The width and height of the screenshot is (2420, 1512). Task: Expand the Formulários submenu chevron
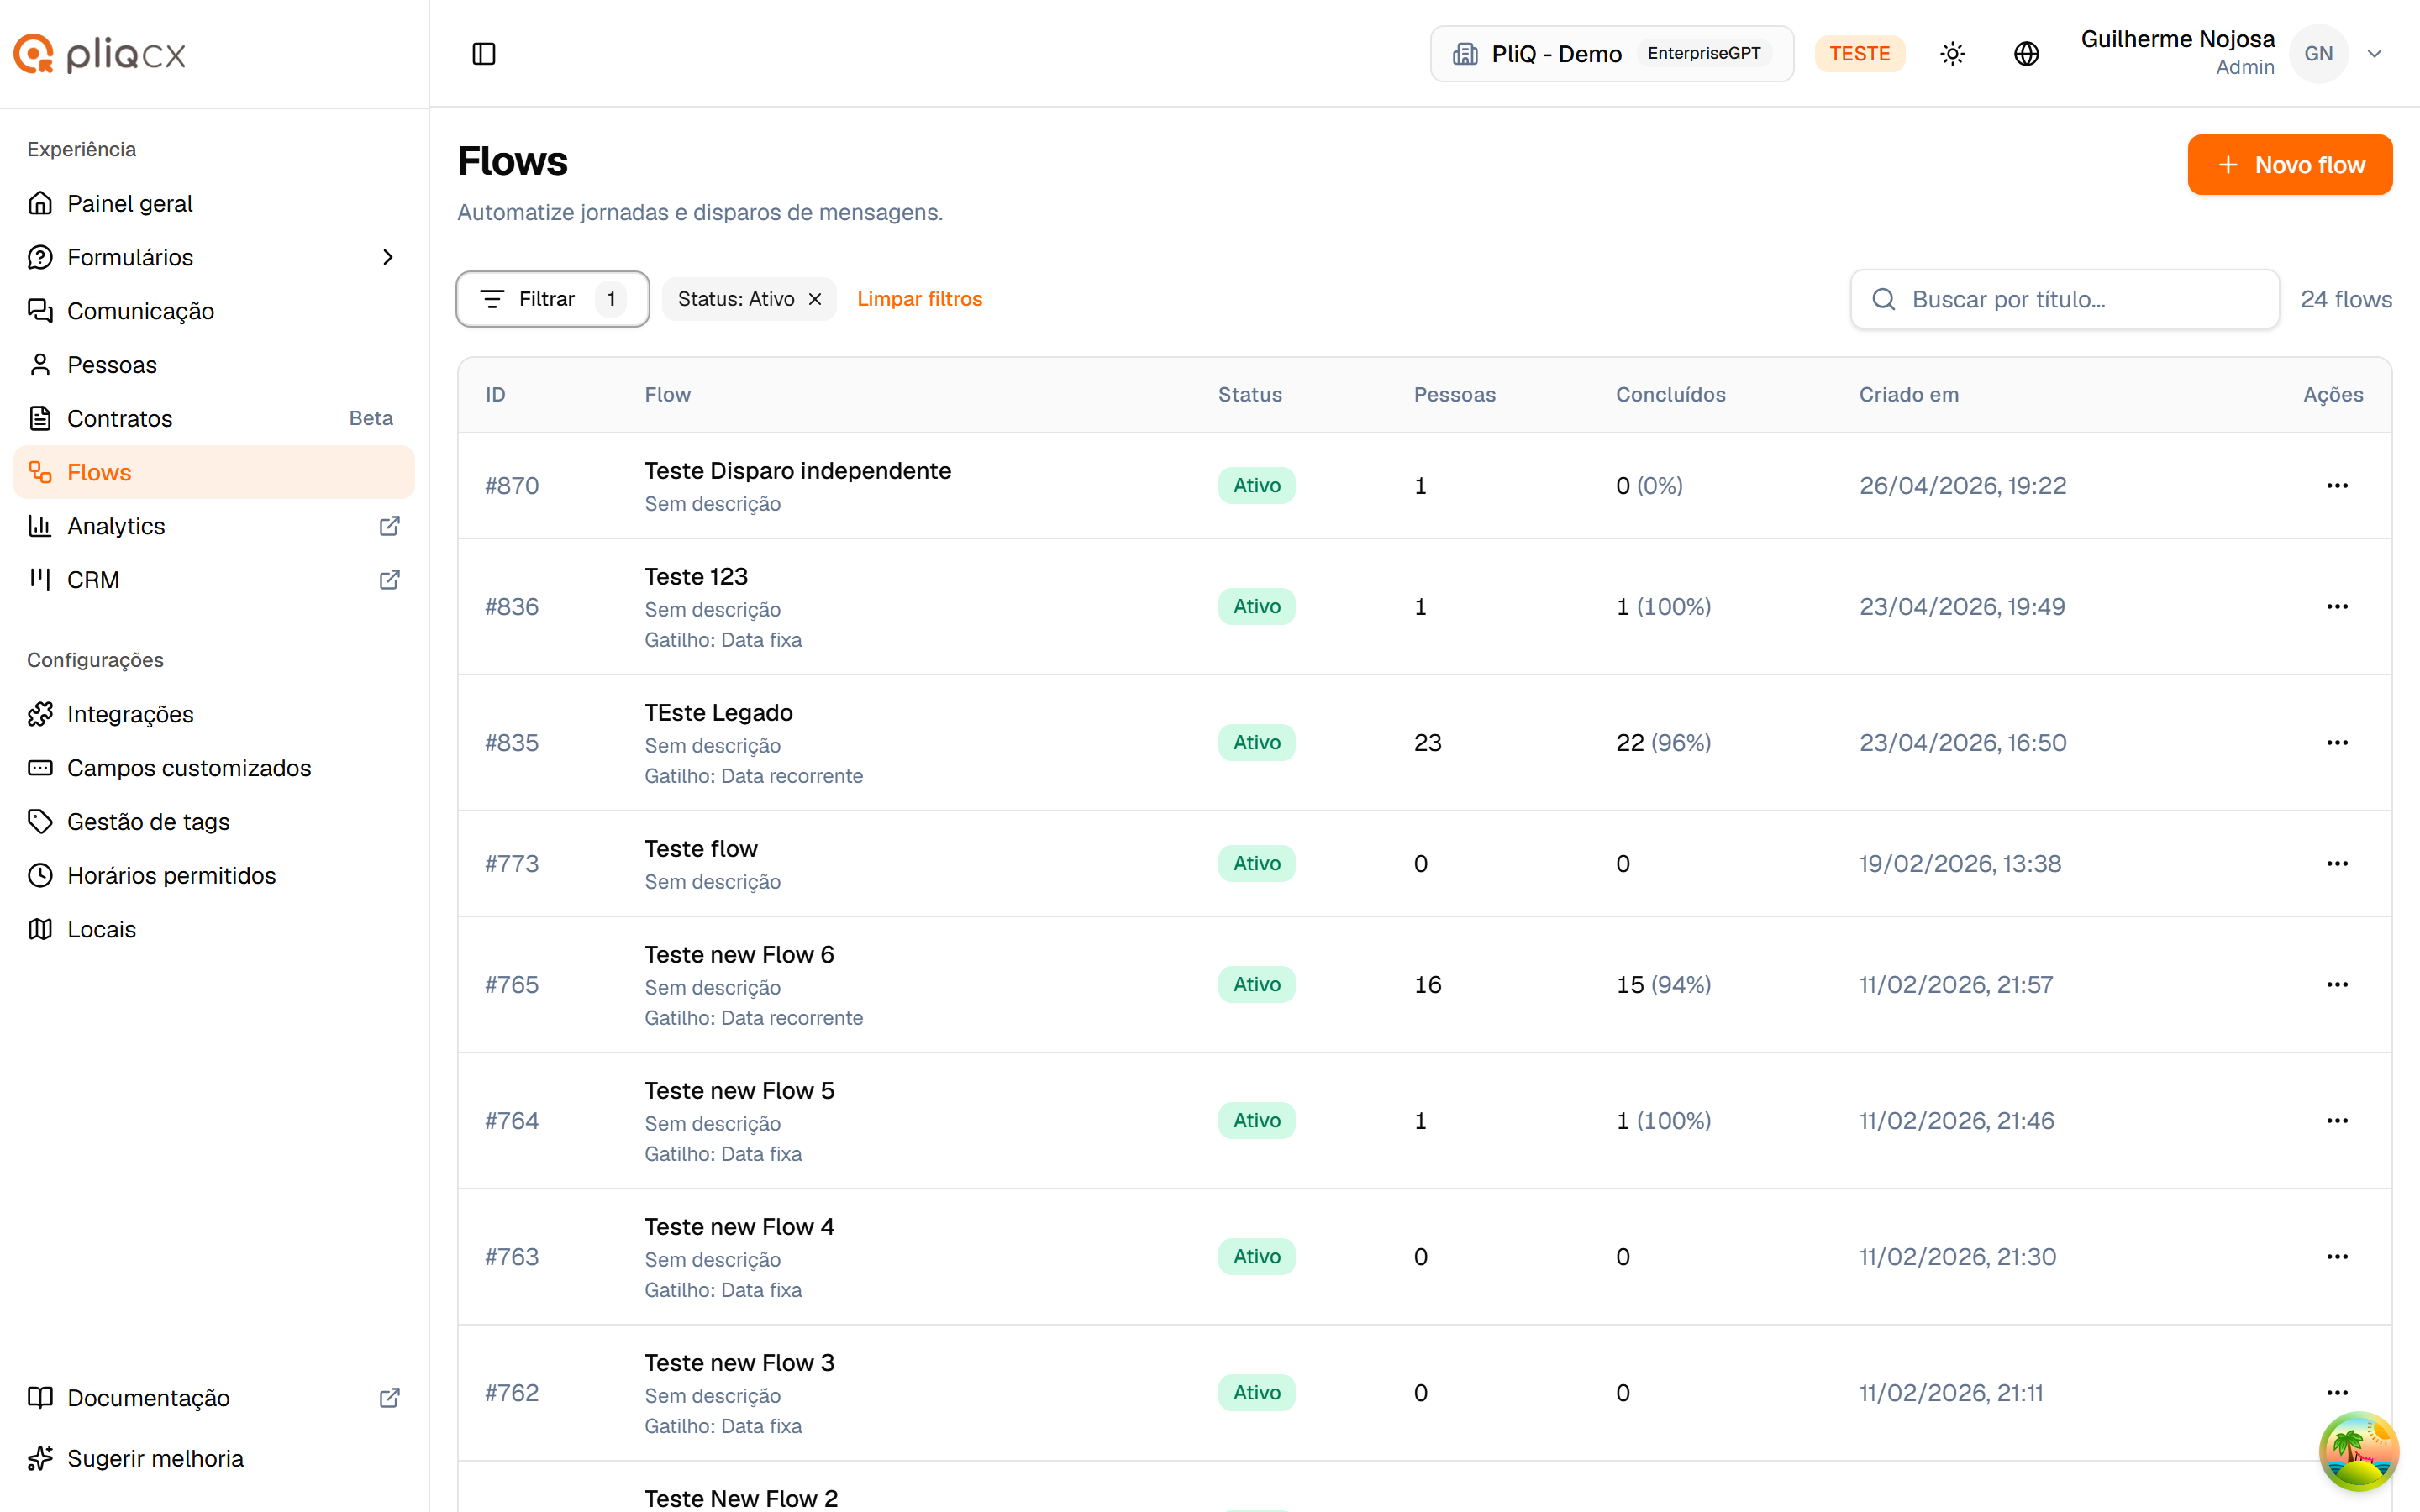click(388, 257)
